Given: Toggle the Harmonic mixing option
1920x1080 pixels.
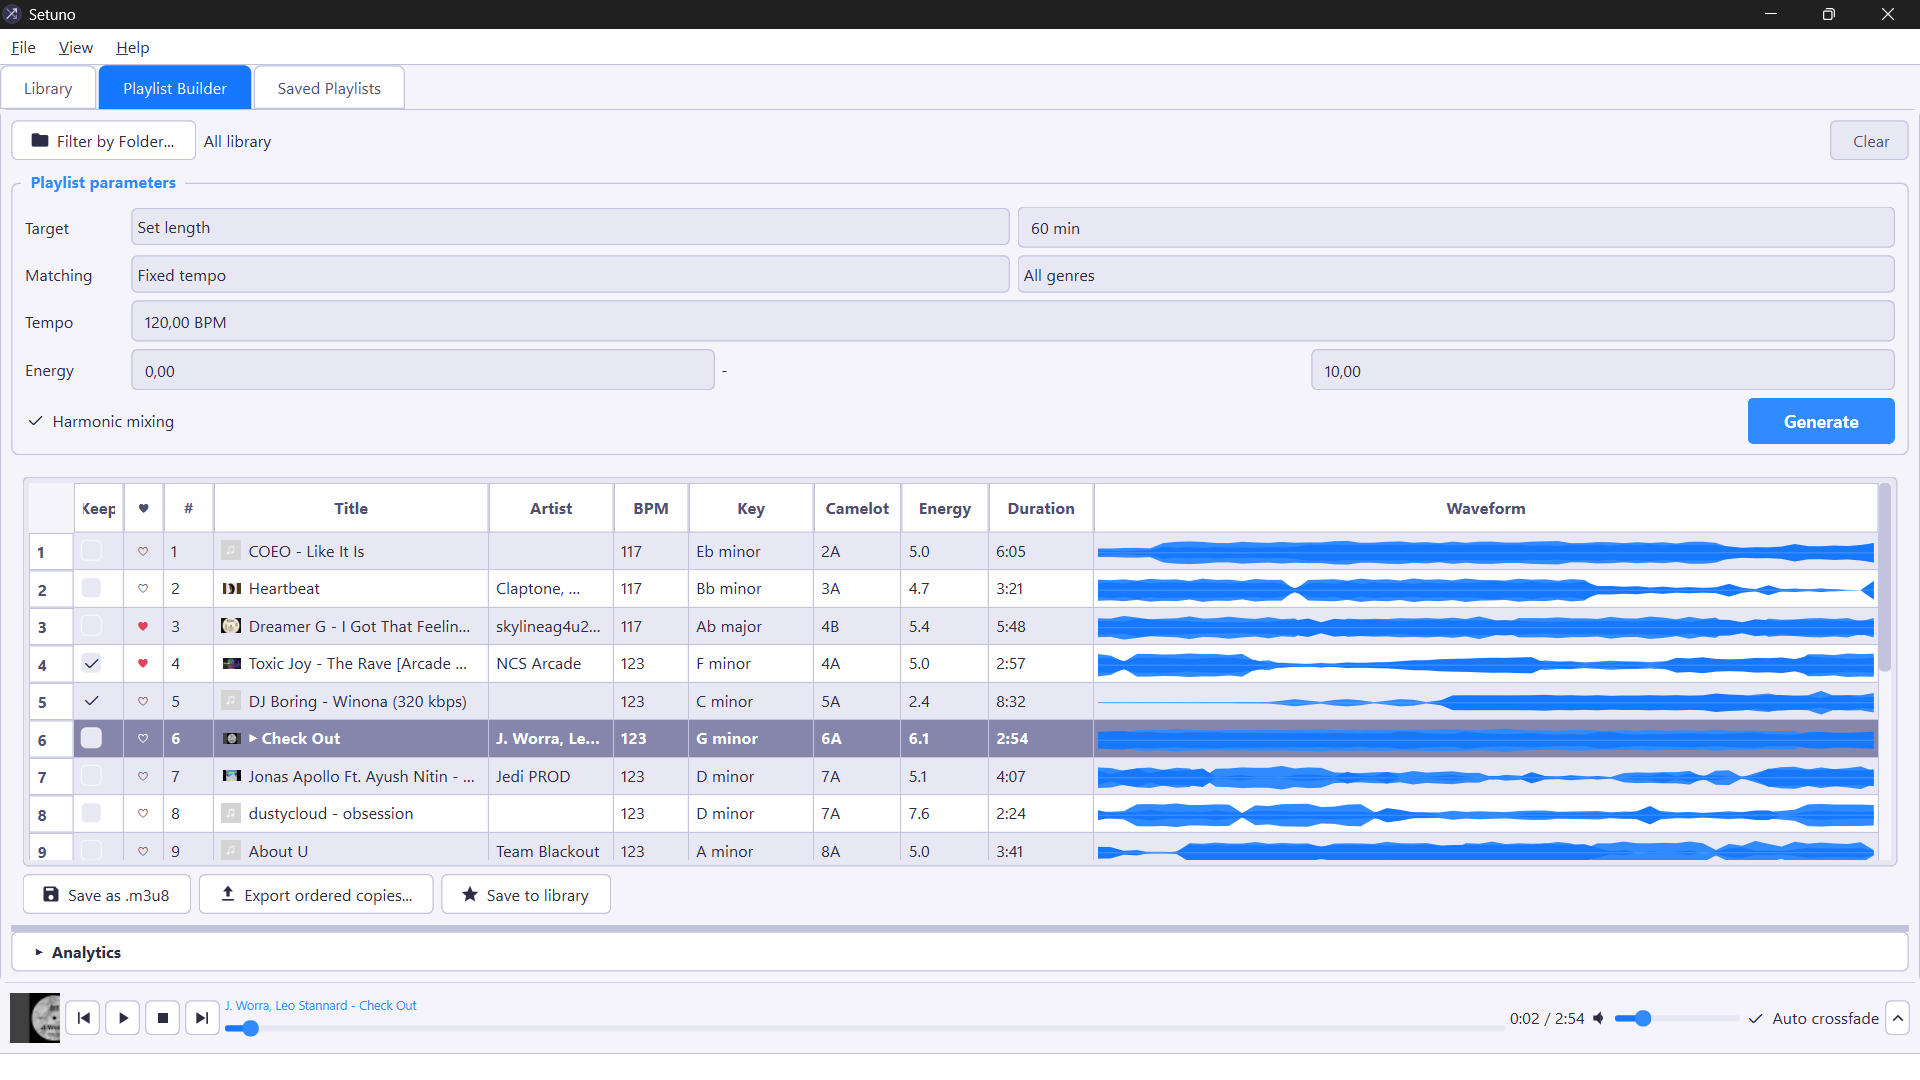Looking at the screenshot, I should point(100,421).
